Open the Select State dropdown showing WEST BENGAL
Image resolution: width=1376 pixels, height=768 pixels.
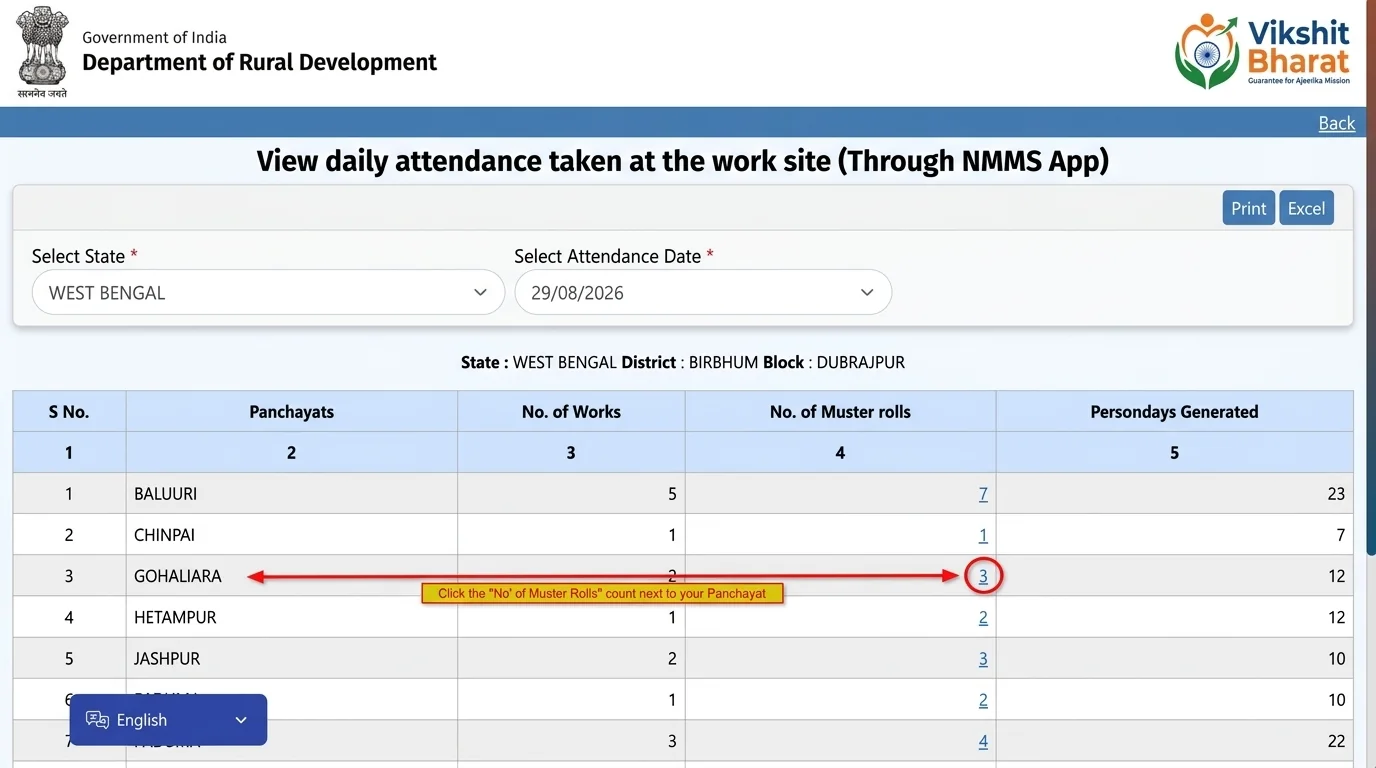(268, 293)
